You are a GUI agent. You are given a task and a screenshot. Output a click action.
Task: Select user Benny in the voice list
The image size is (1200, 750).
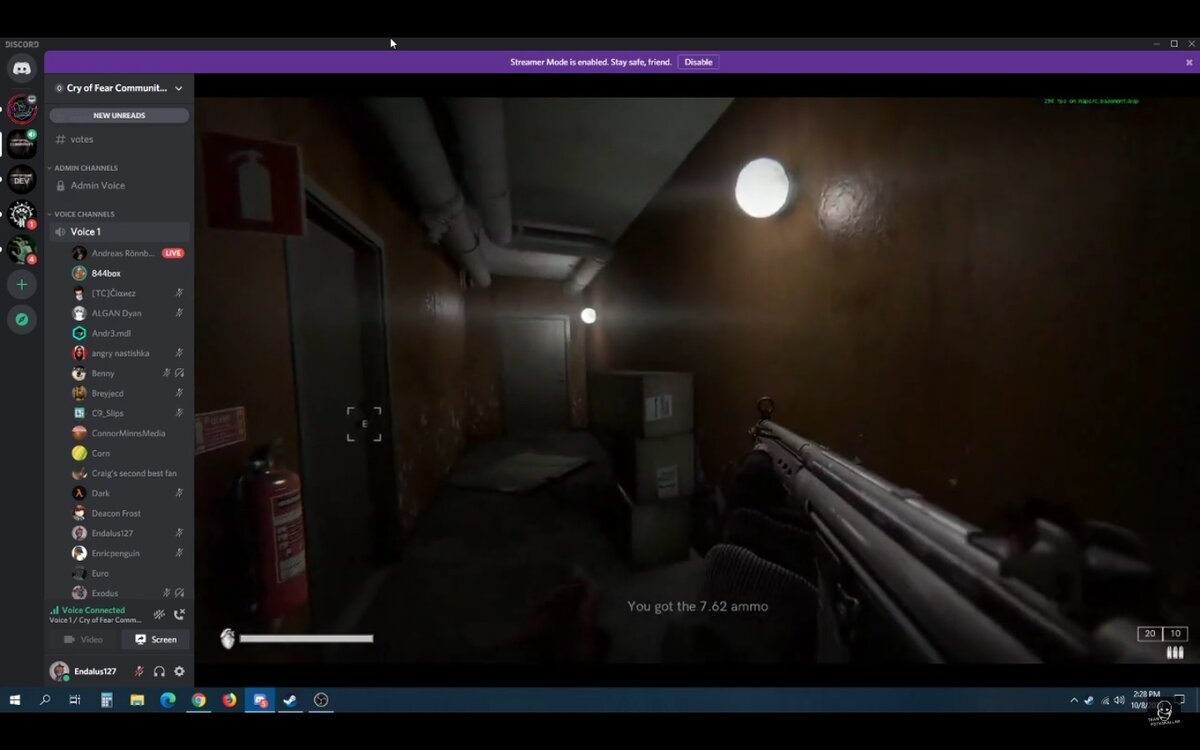[x=128, y=373]
